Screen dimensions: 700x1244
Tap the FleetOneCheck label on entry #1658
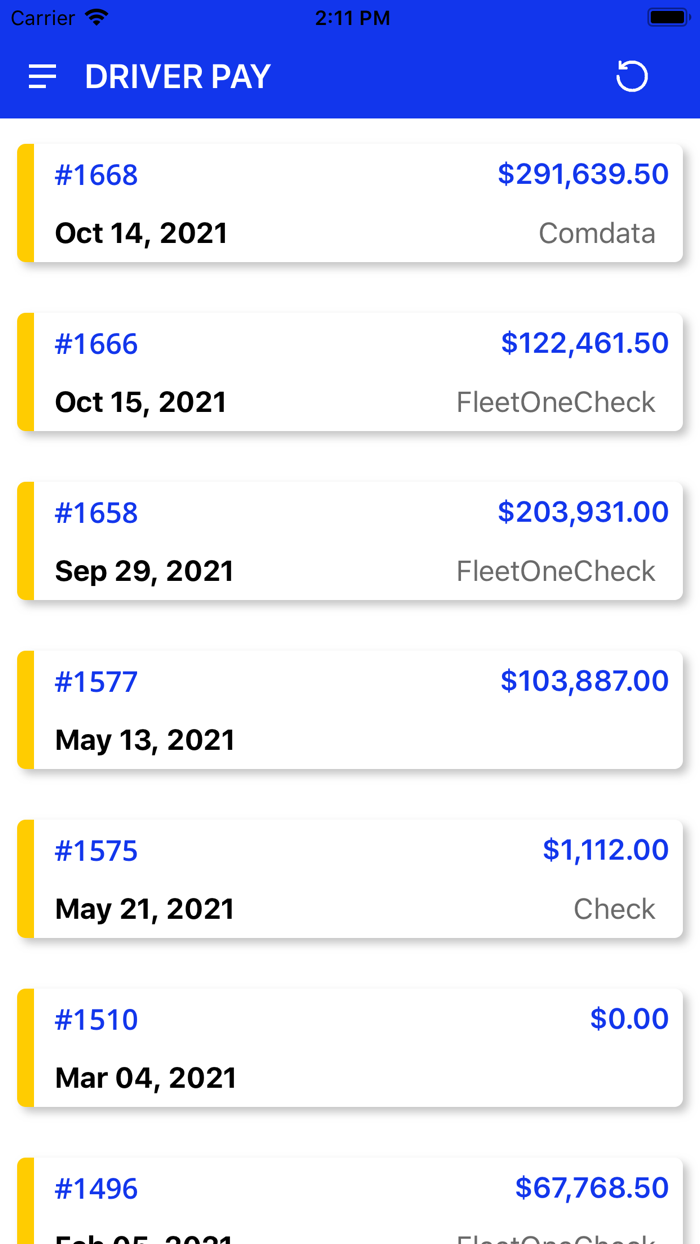click(556, 571)
